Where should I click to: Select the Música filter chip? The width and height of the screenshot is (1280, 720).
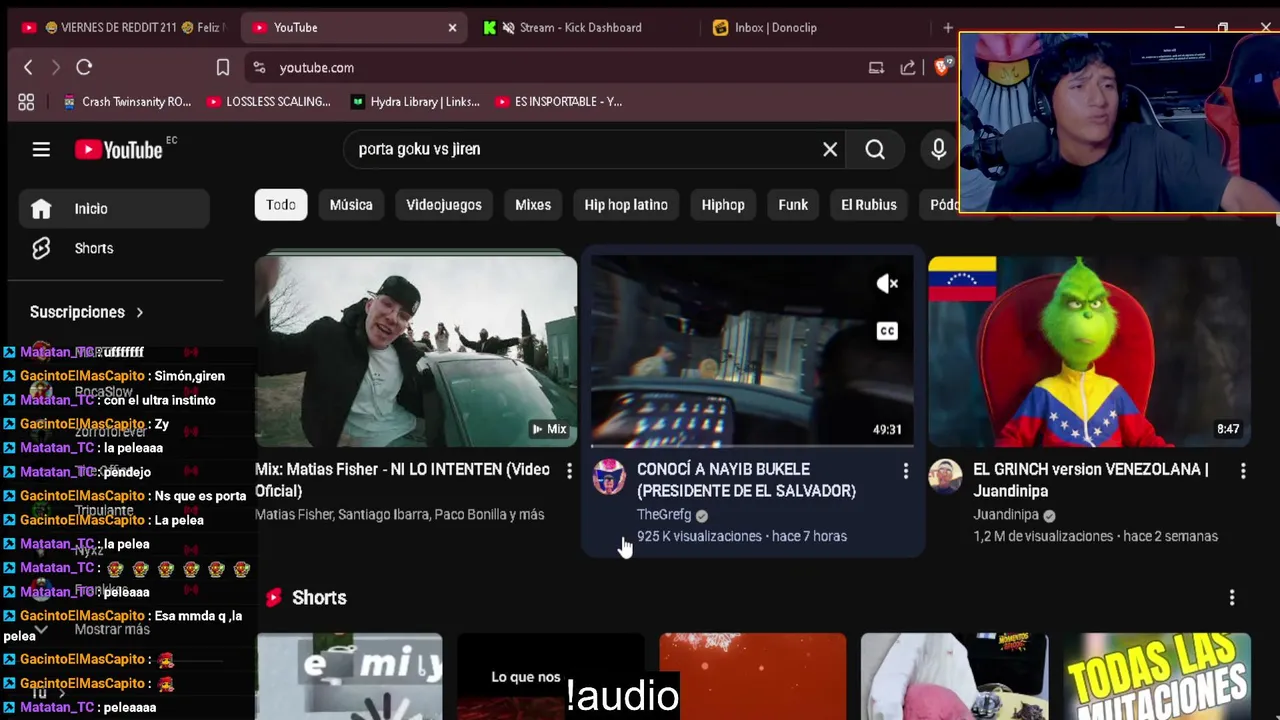(x=351, y=205)
